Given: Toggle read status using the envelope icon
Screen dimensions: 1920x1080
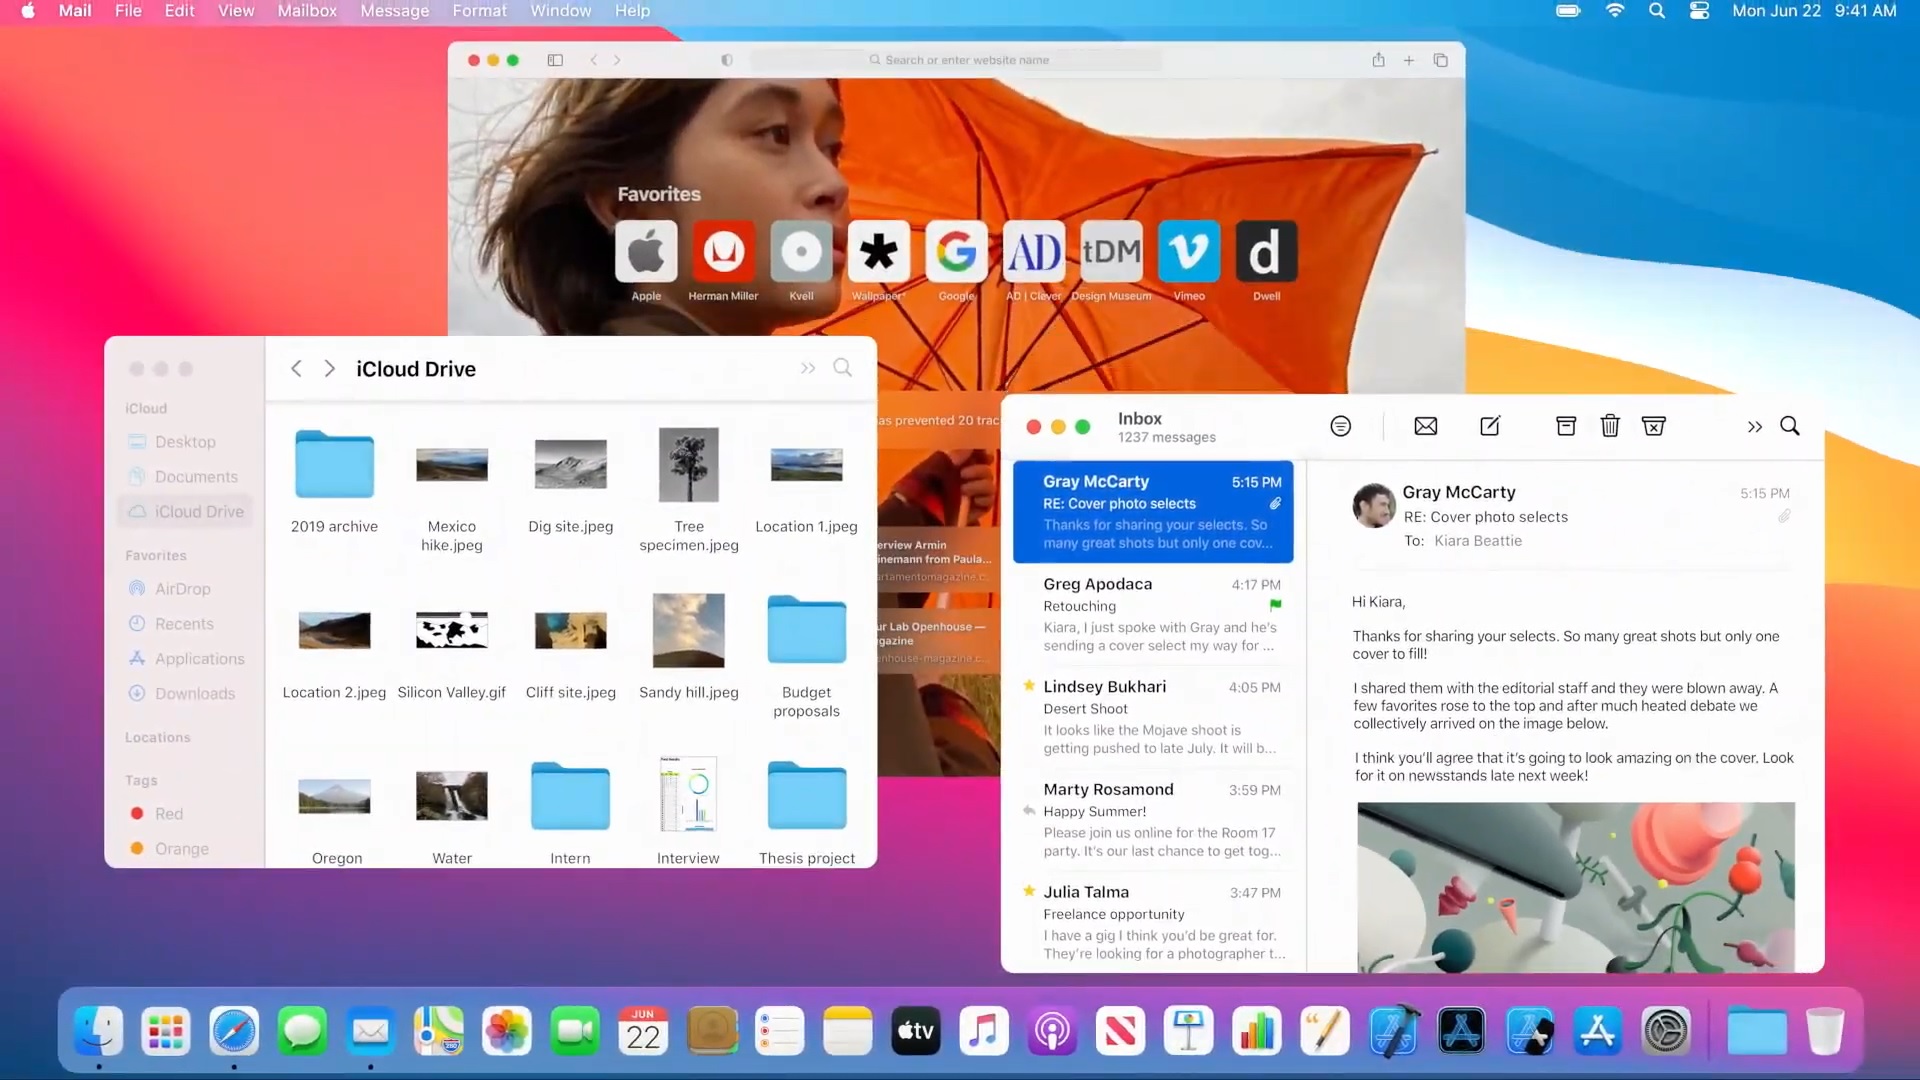Looking at the screenshot, I should click(1425, 425).
